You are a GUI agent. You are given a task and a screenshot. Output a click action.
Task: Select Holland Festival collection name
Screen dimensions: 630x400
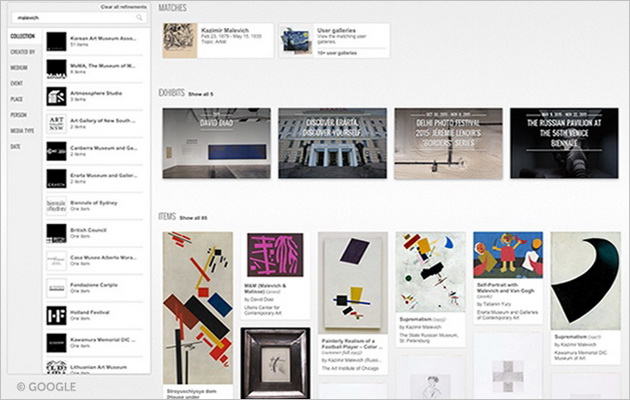[90, 312]
